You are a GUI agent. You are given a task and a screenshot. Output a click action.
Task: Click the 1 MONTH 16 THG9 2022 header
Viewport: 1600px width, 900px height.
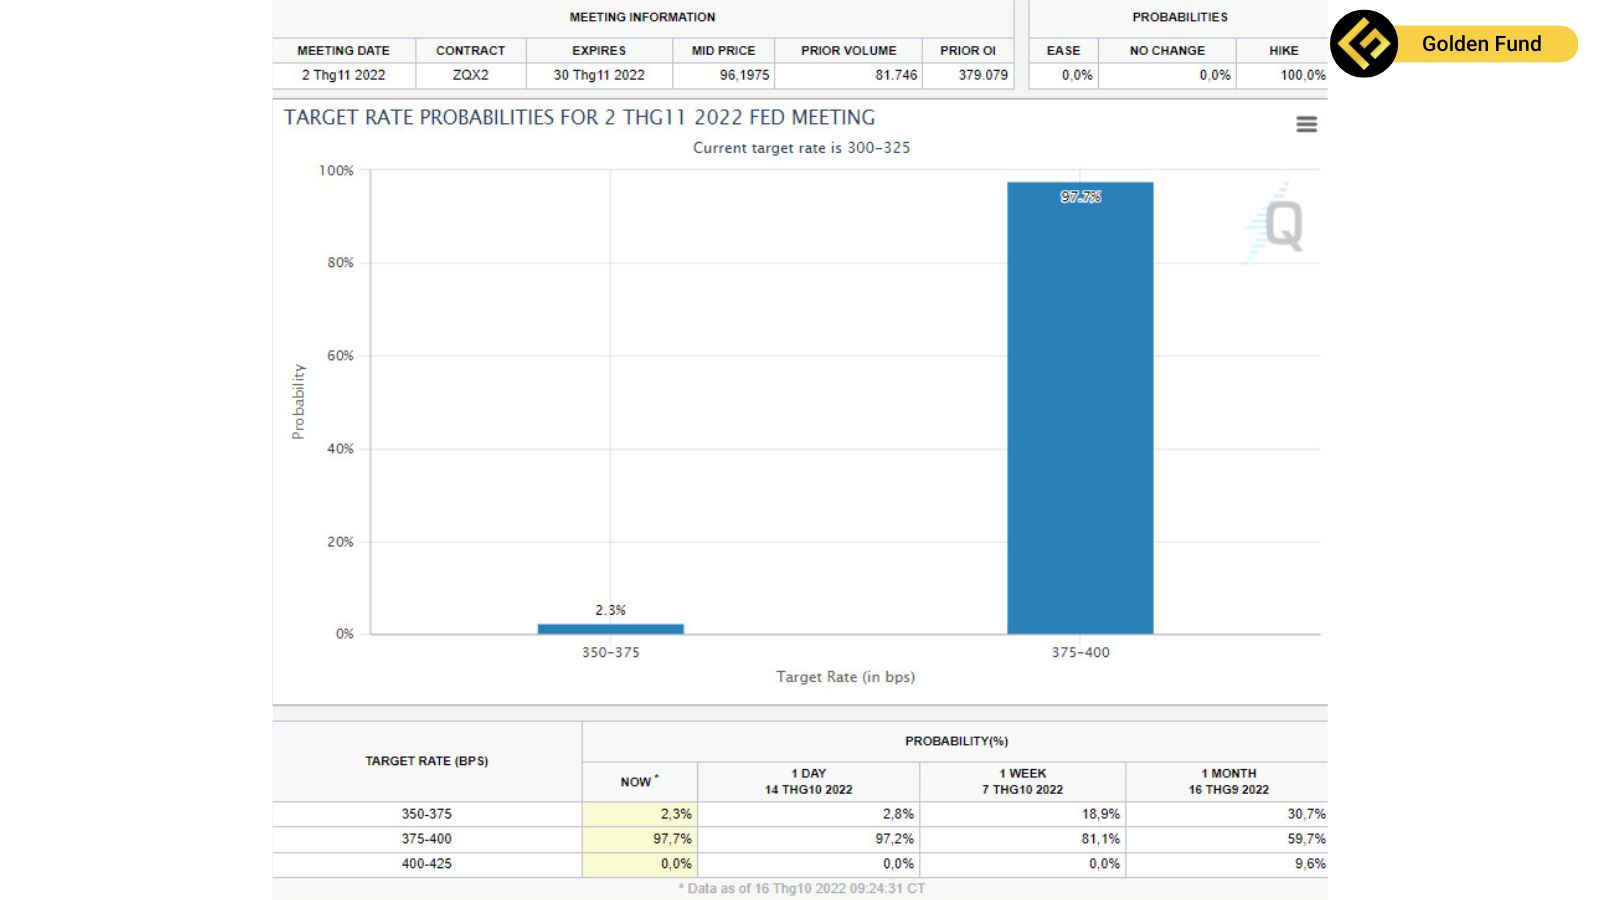1228,781
